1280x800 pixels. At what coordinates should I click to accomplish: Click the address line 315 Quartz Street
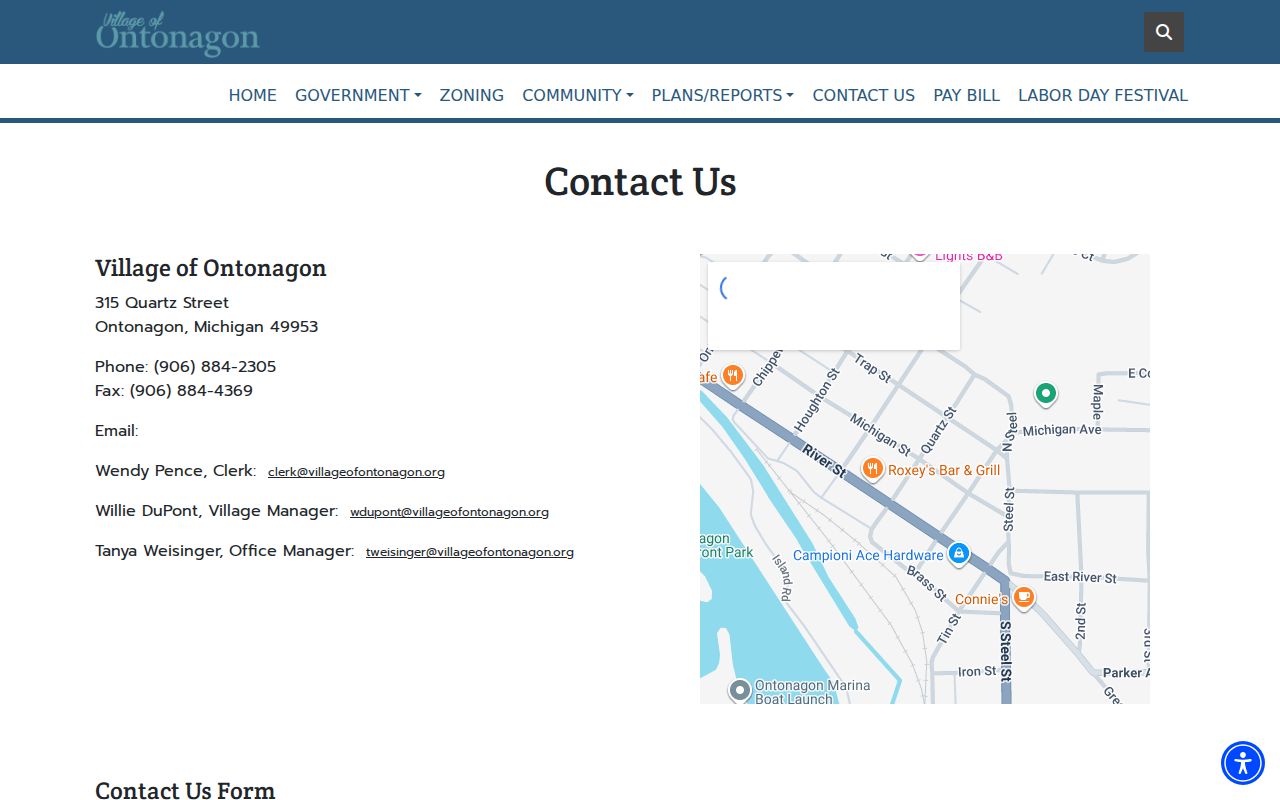[162, 303]
